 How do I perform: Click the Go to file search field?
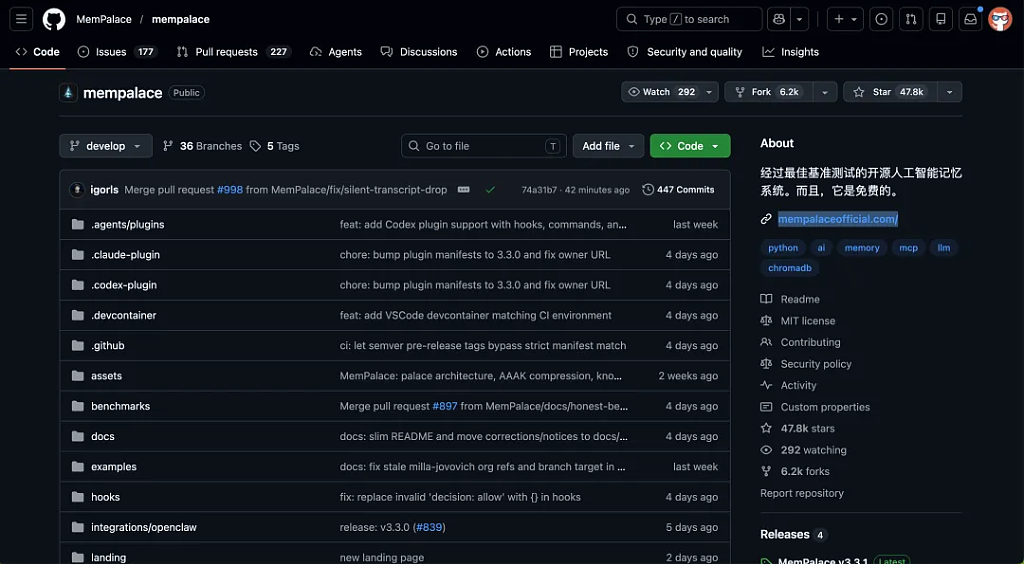click(x=484, y=146)
